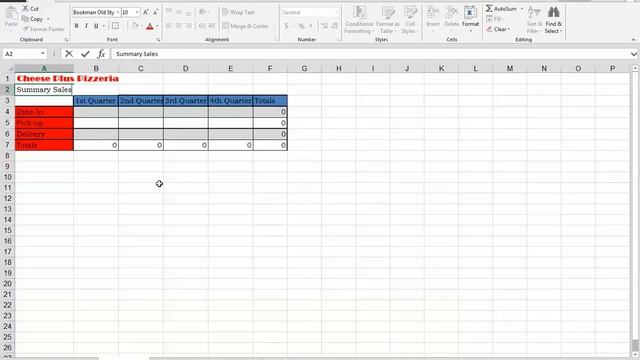Image resolution: width=640 pixels, height=360 pixels.
Task: Click the Paste clipboard icon
Action: (x=11, y=14)
